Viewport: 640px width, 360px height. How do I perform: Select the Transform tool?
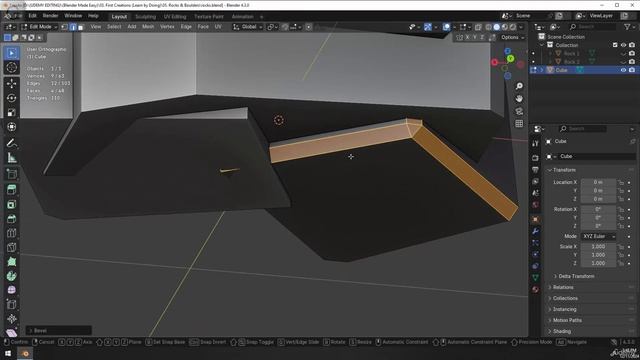click(x=11, y=127)
